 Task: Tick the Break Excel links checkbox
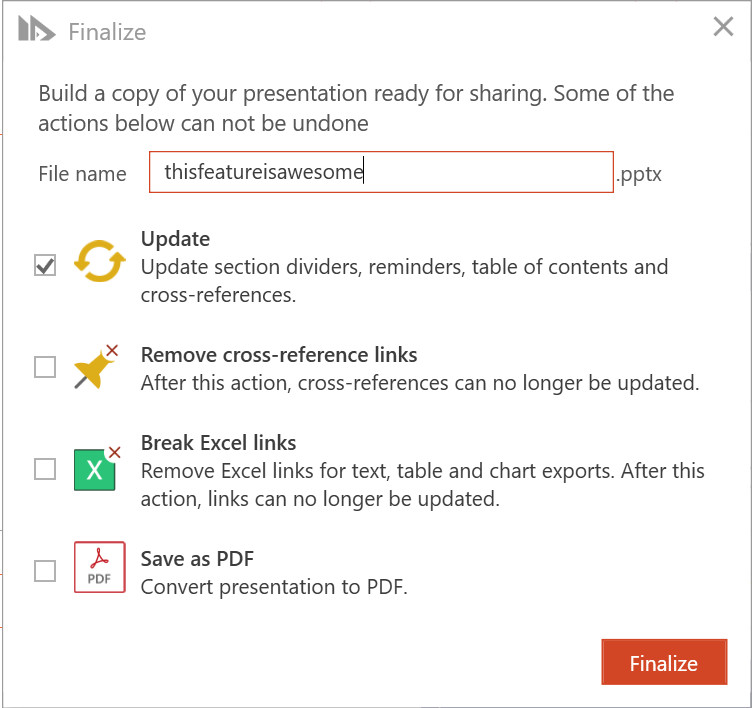pyautogui.click(x=45, y=468)
